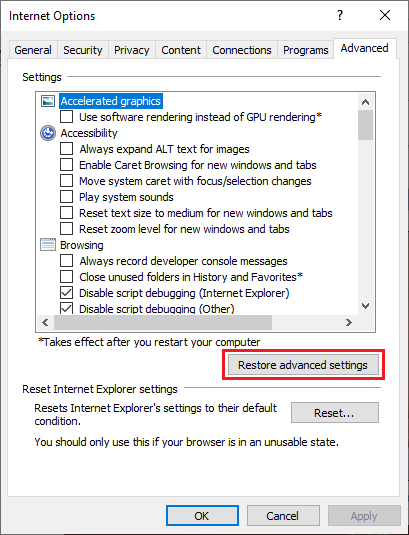The image size is (409, 535).
Task: Select the Privacy tab
Action: (132, 50)
